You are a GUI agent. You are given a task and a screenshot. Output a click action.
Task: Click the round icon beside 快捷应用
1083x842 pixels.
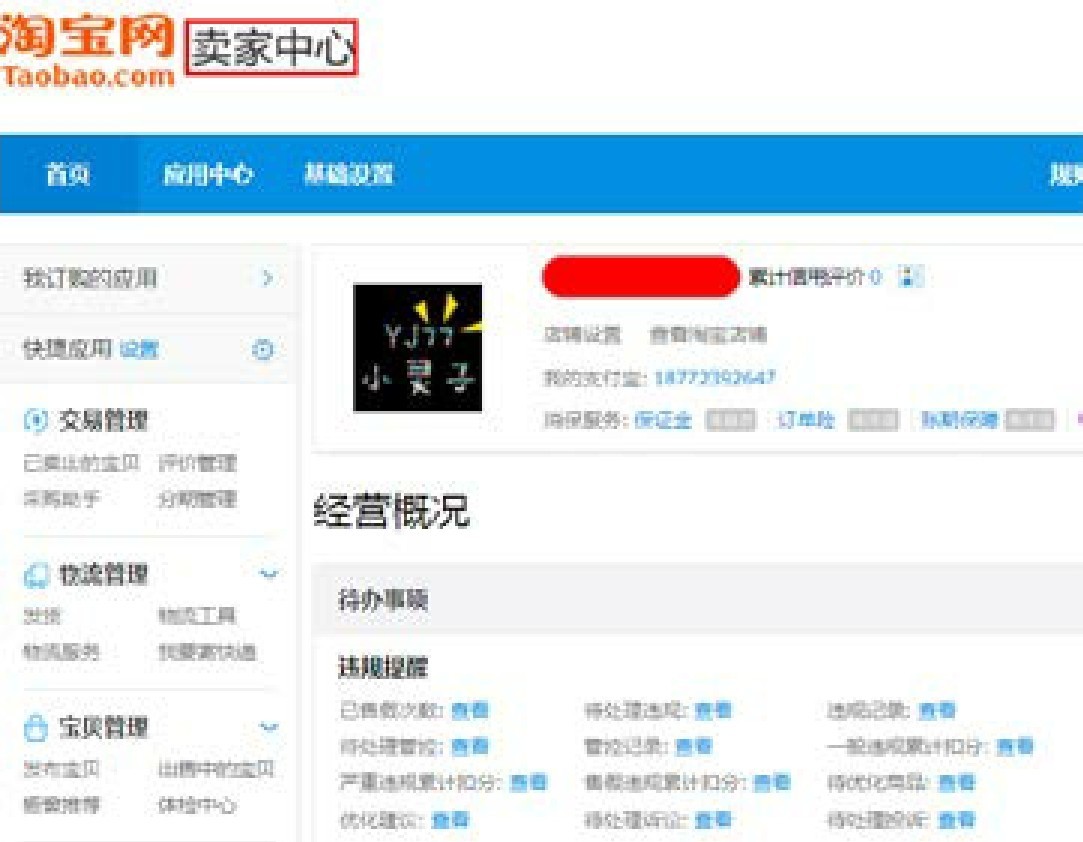point(263,350)
